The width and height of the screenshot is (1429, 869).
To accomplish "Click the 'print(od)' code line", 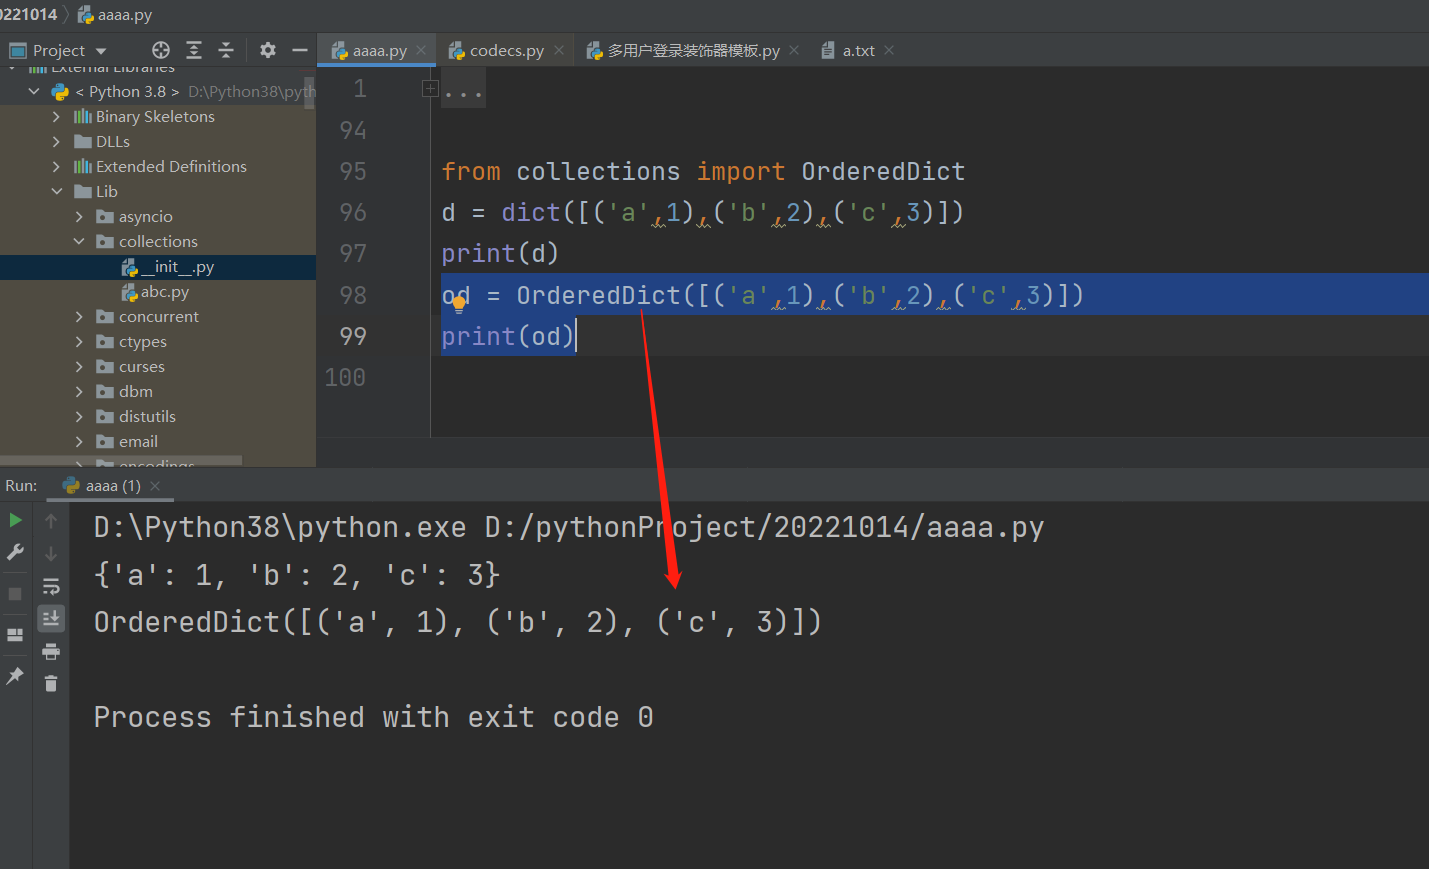I will click(x=508, y=336).
